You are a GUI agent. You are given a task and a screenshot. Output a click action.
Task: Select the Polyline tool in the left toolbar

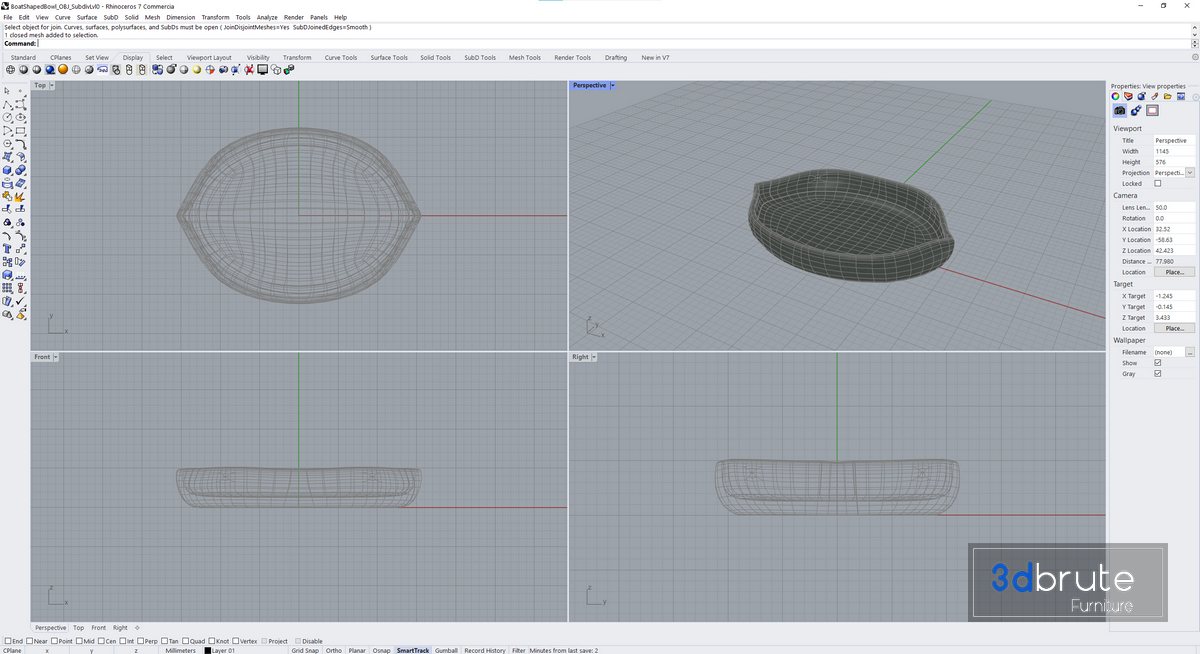(7, 104)
